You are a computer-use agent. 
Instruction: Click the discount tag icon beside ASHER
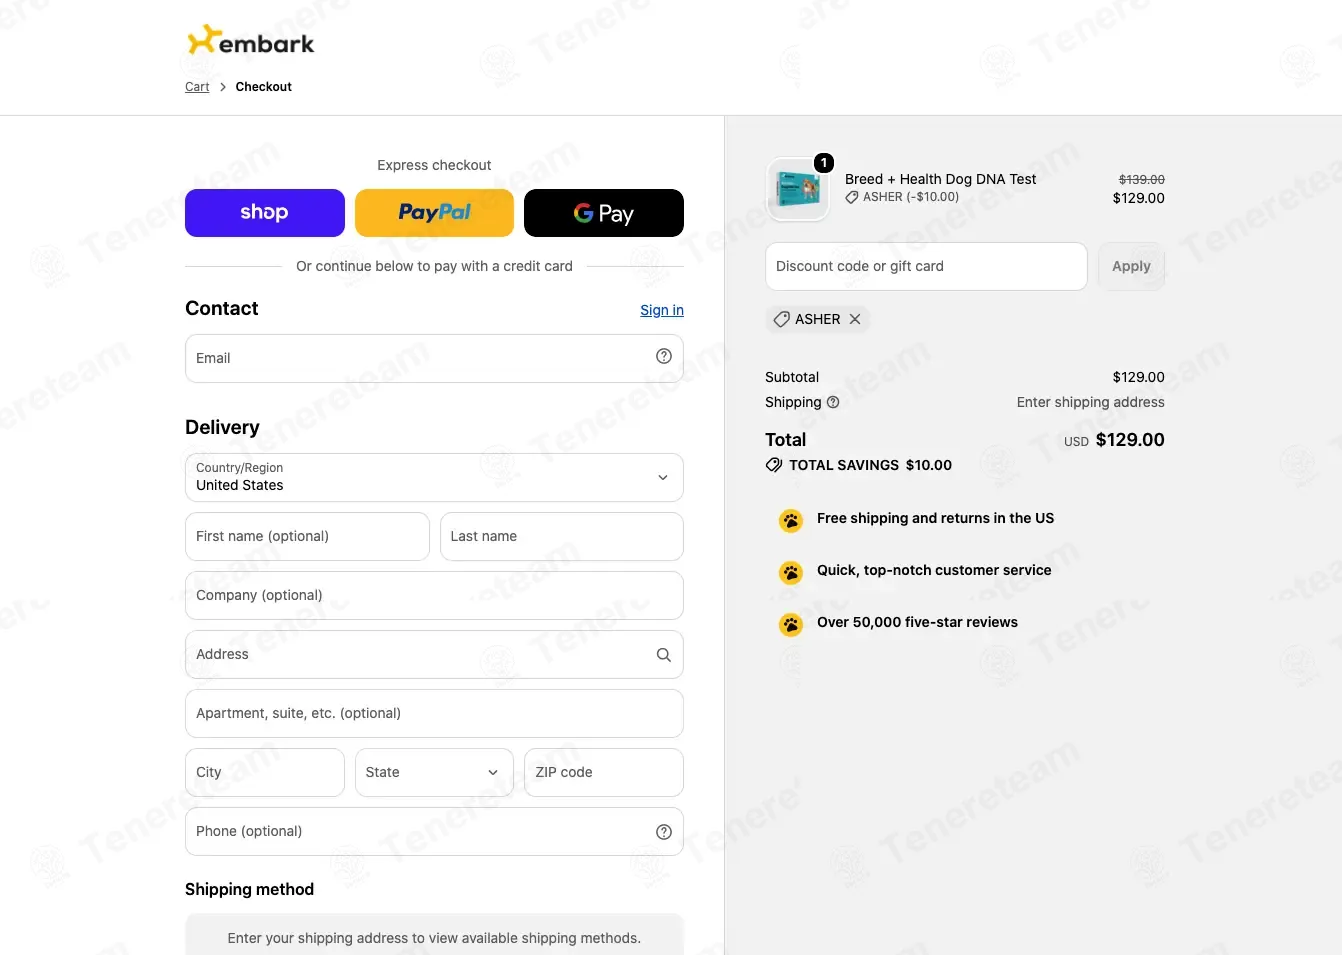coord(782,319)
